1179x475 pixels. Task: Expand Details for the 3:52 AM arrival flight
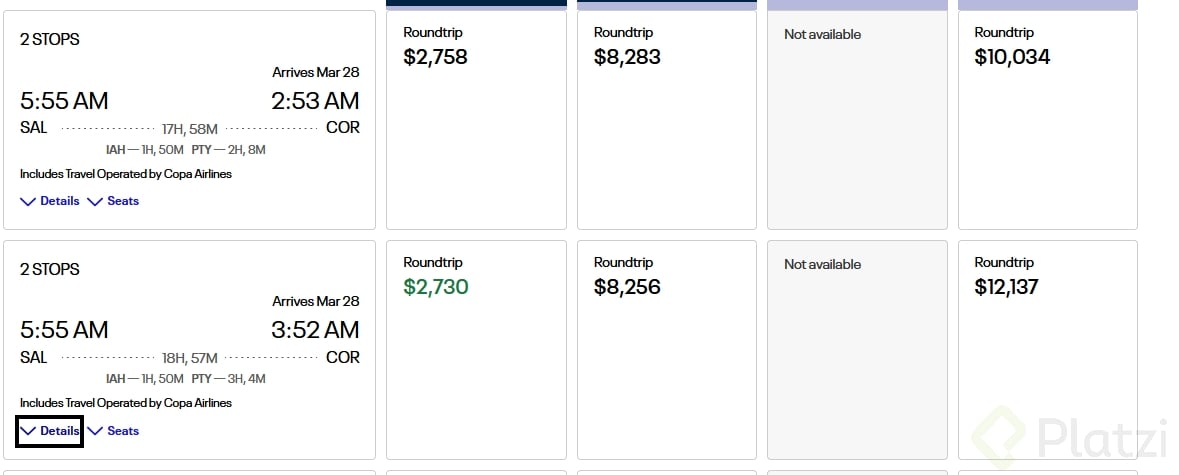[x=50, y=431]
